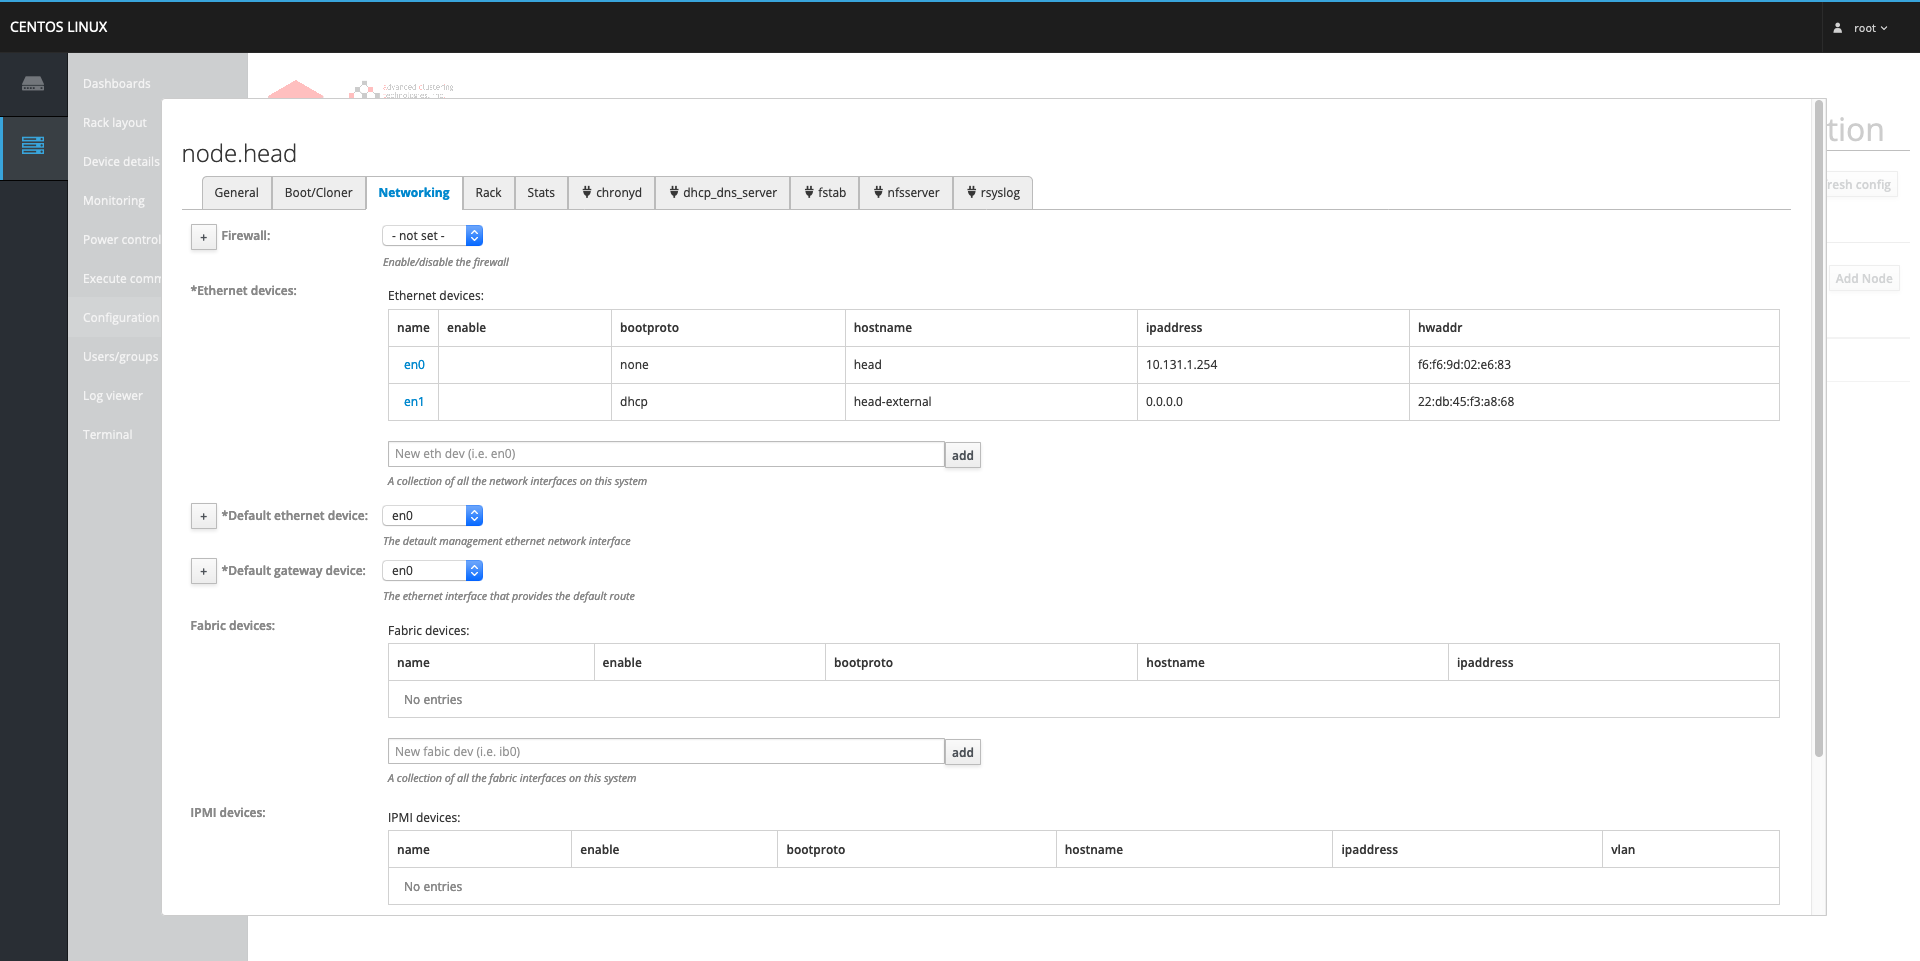Expand the plus button beside Firewall
This screenshot has height=961, width=1920.
(x=204, y=237)
